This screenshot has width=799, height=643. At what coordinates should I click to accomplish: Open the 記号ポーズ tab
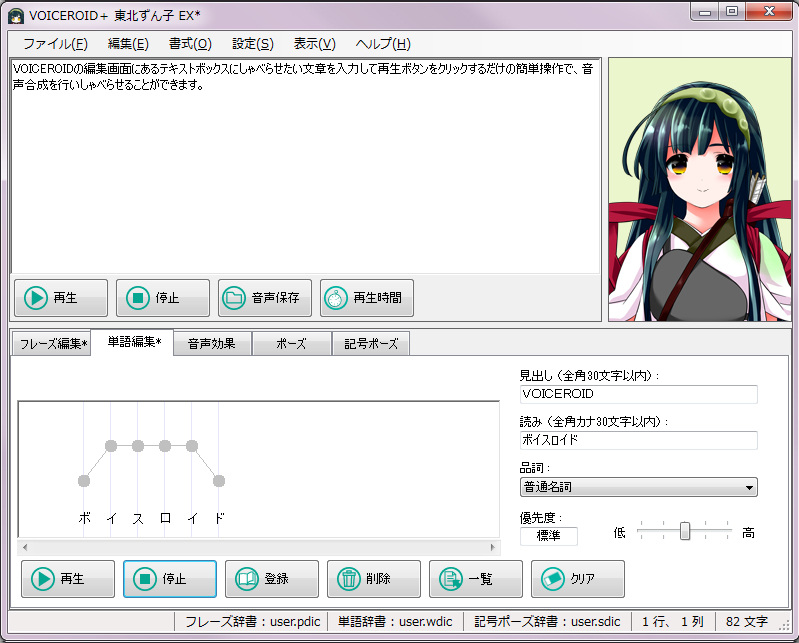370,344
